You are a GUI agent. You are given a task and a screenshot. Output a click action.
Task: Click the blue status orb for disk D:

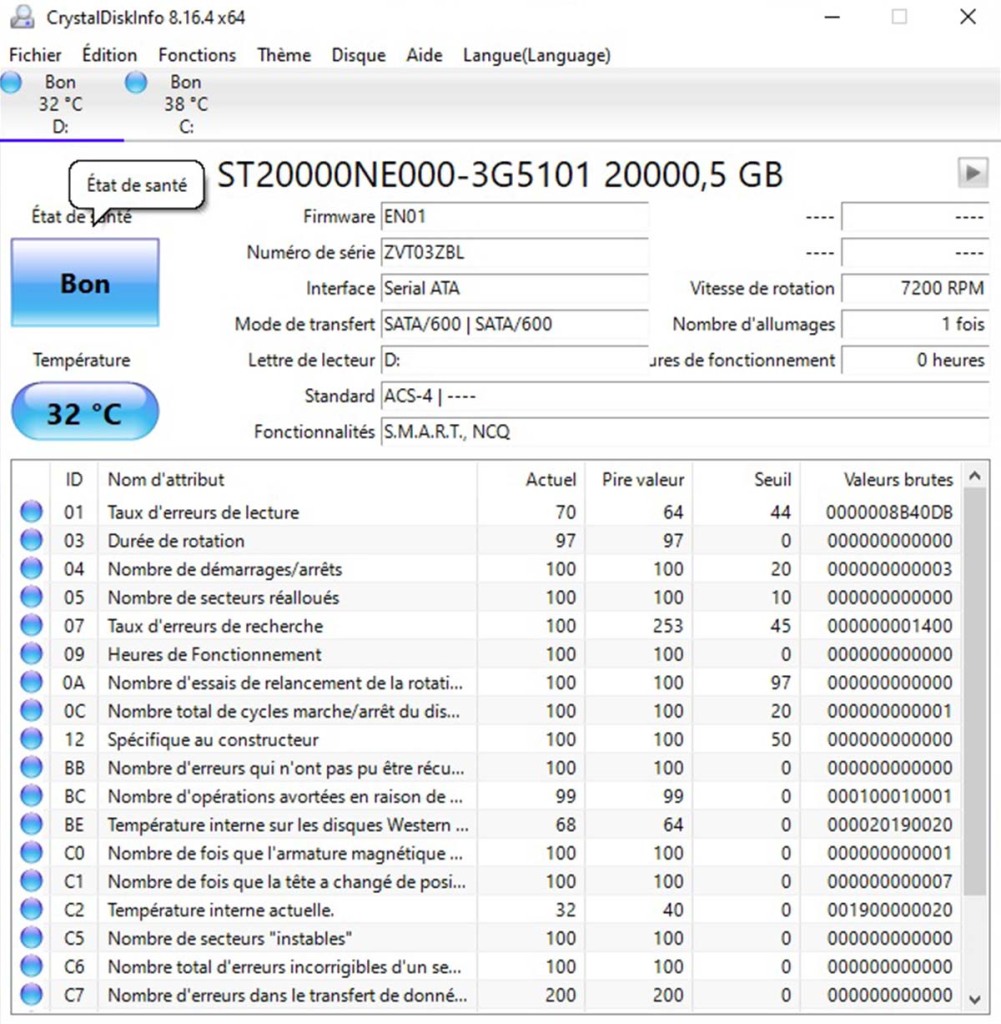[11, 83]
